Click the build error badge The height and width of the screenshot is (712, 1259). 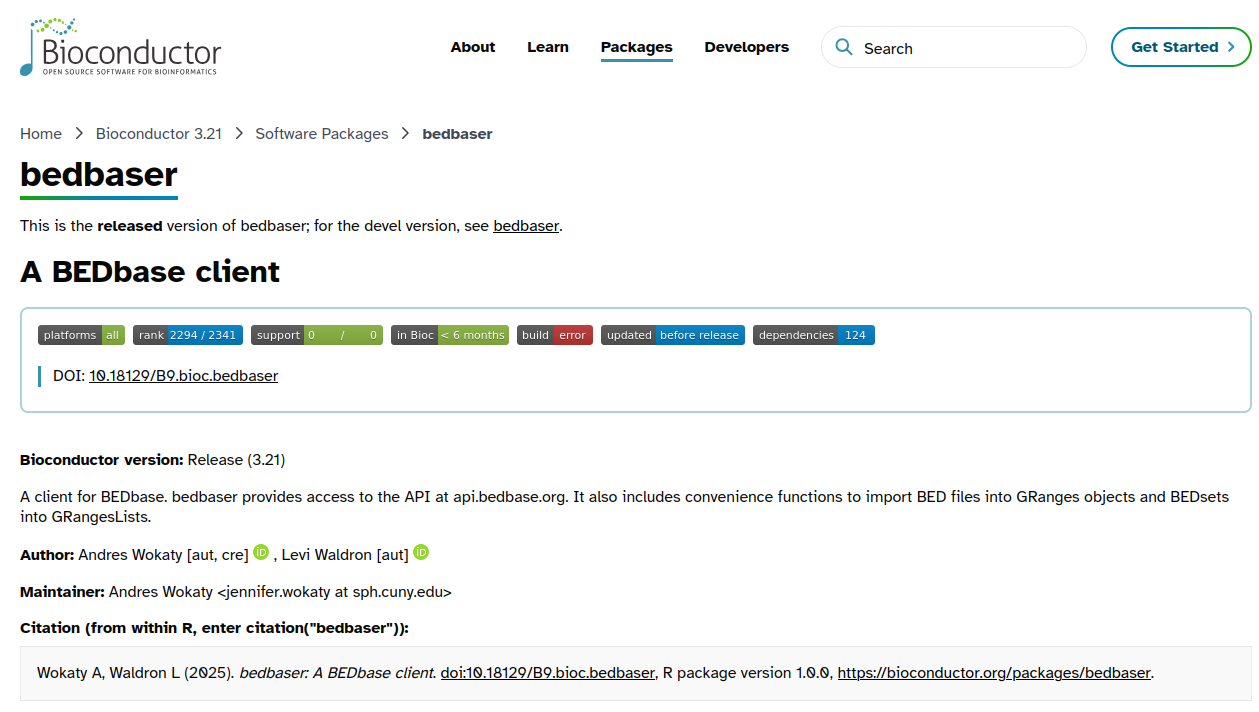click(x=555, y=335)
